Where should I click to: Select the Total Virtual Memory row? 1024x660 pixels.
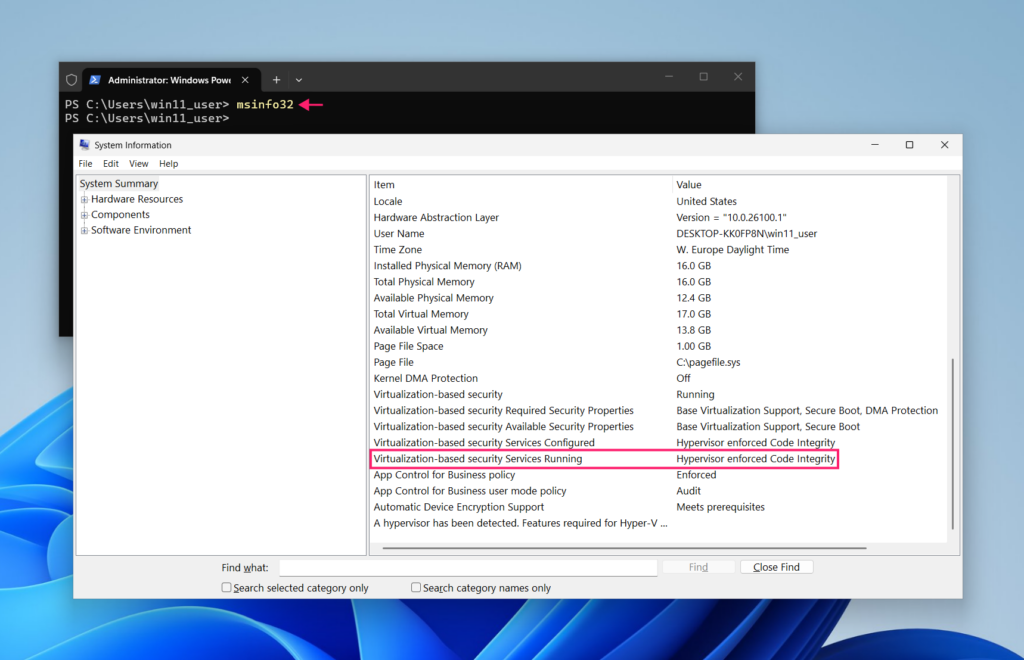(658, 314)
